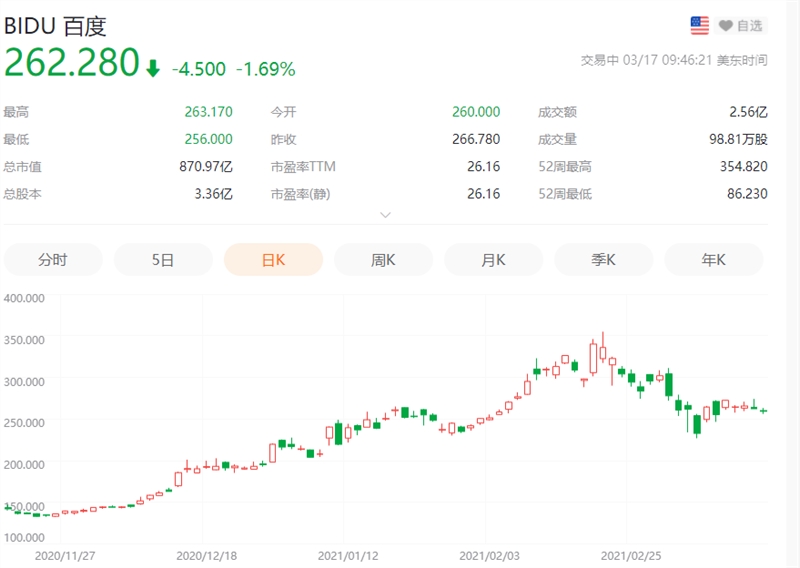
Task: Click the green down arrow price indicator
Action: (153, 68)
